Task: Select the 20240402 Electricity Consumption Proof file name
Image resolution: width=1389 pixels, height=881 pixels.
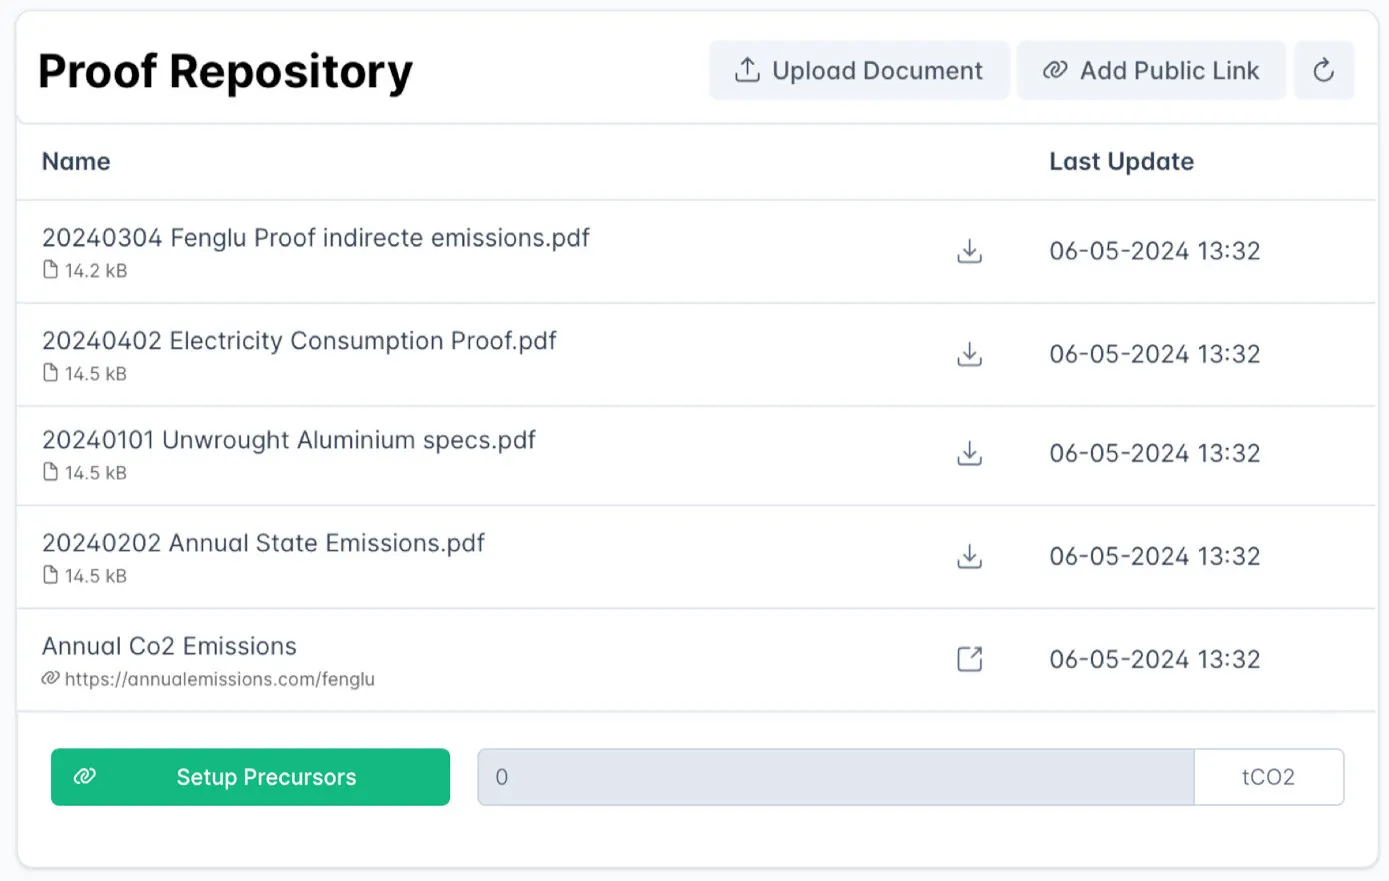Action: (x=299, y=341)
